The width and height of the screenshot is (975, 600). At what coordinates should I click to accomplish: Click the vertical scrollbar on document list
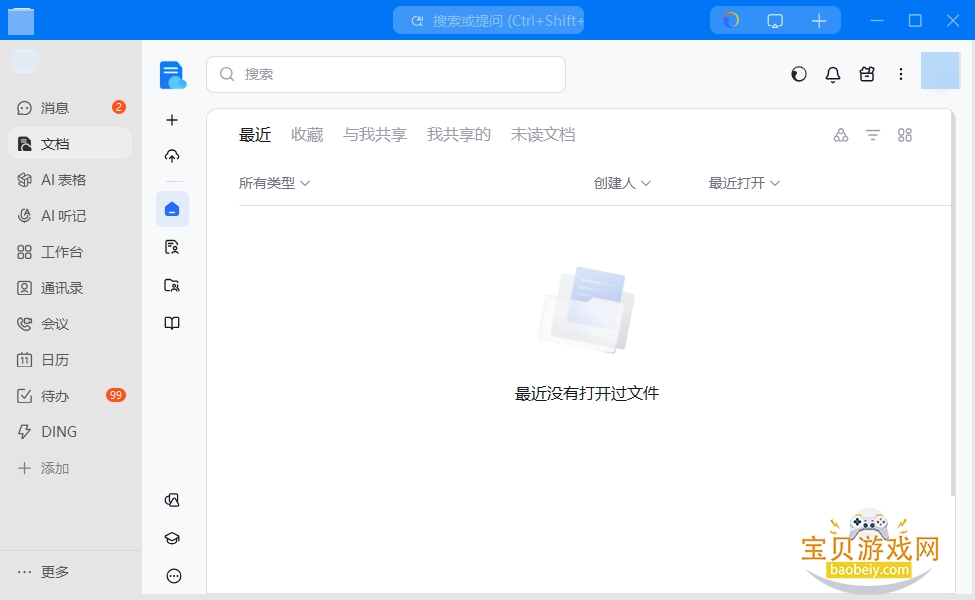tap(953, 305)
